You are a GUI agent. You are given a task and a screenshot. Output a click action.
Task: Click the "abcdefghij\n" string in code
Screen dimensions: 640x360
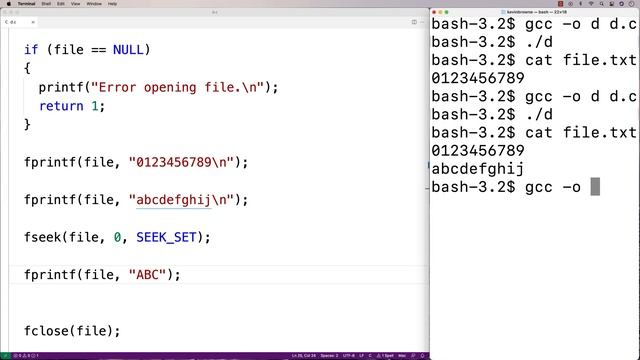(181, 200)
